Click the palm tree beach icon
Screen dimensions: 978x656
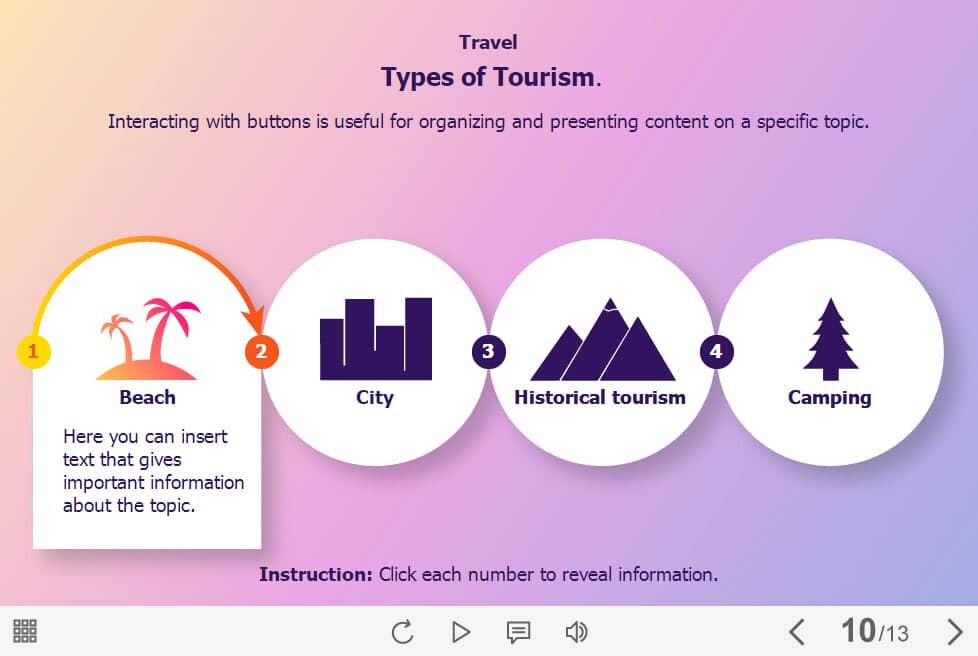coord(147,338)
